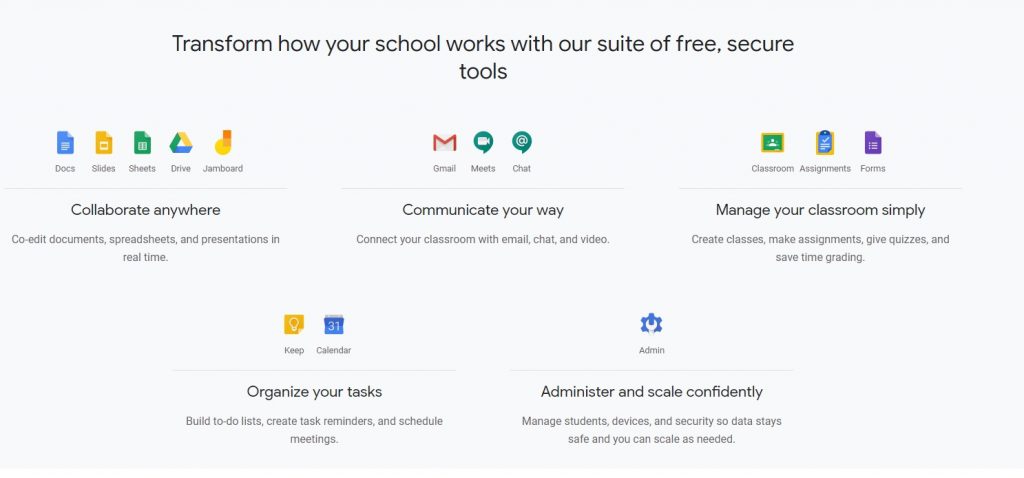Click the Meets video icon
Screen dimensions: 1024x478
click(483, 142)
